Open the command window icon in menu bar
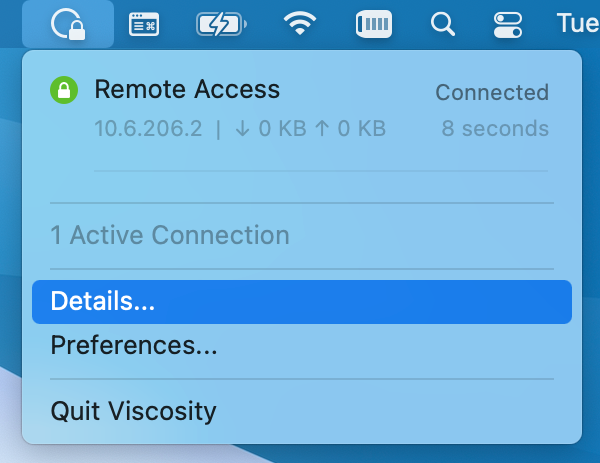This screenshot has height=463, width=600. [x=144, y=23]
